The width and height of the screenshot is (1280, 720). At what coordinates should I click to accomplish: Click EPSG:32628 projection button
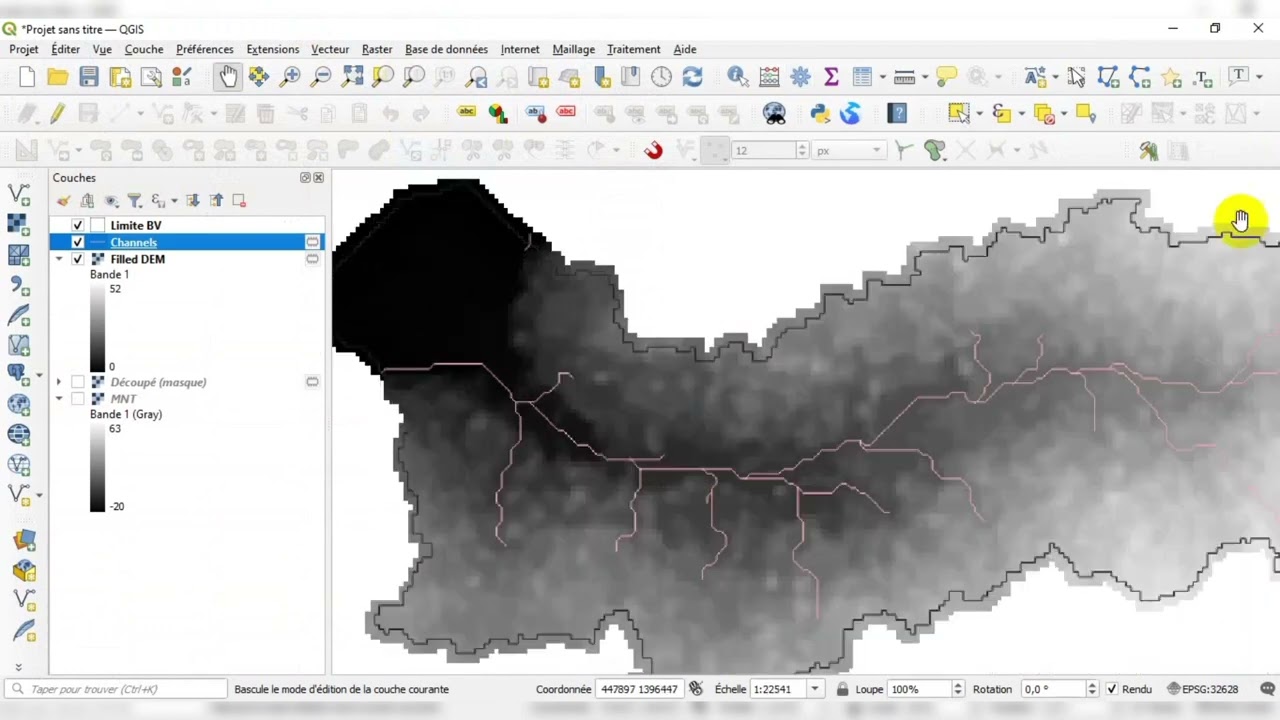click(1201, 689)
